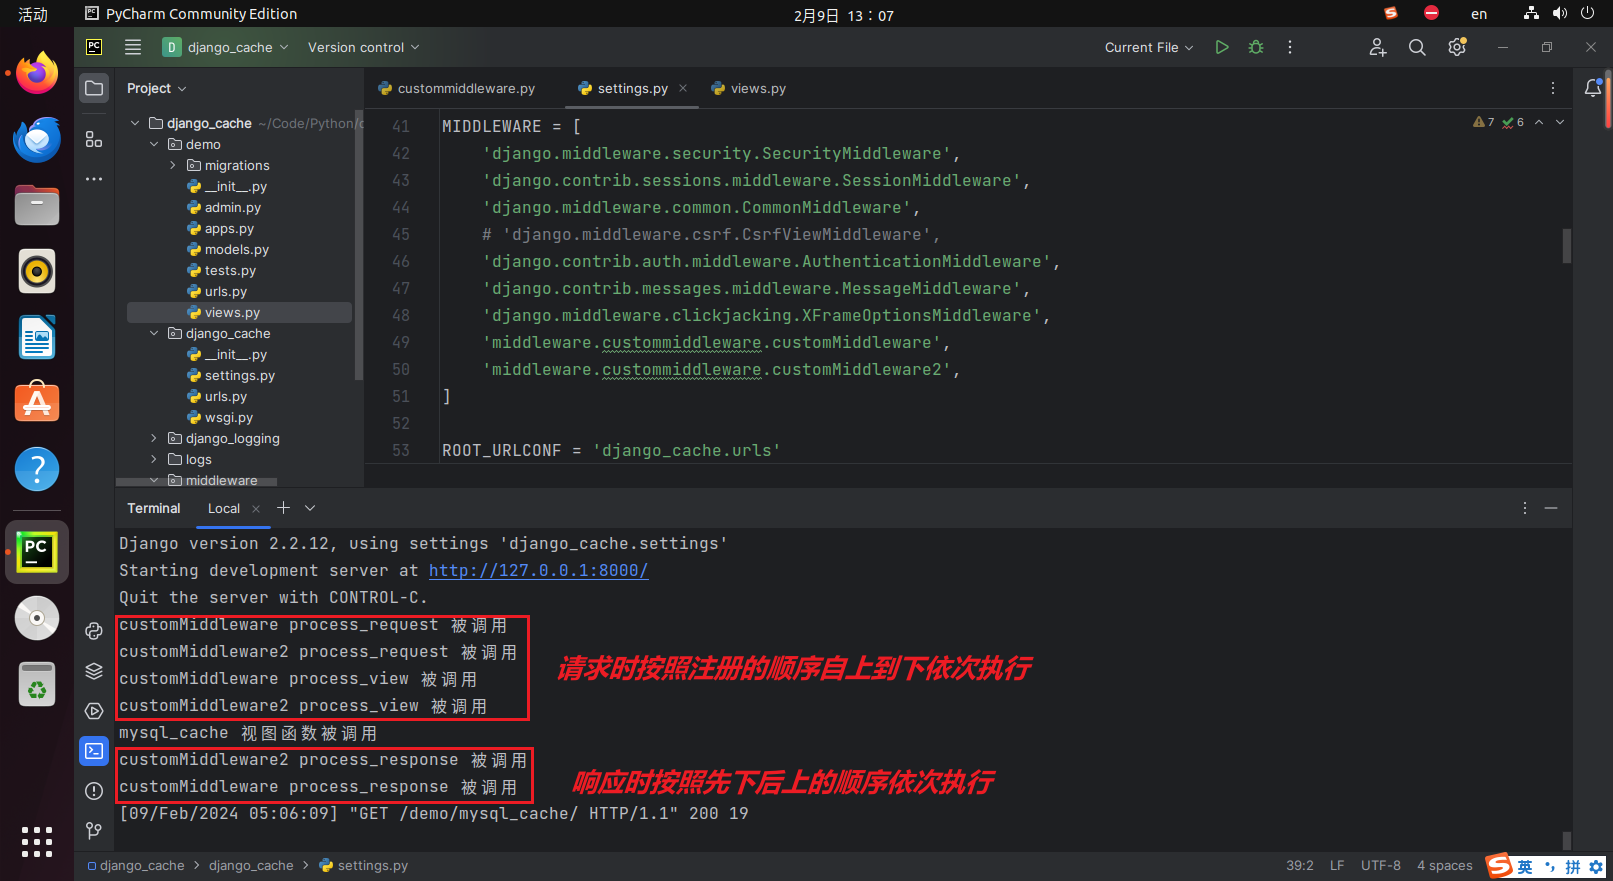Open the Code With Me user icon
Image resolution: width=1613 pixels, height=881 pixels.
(1378, 47)
